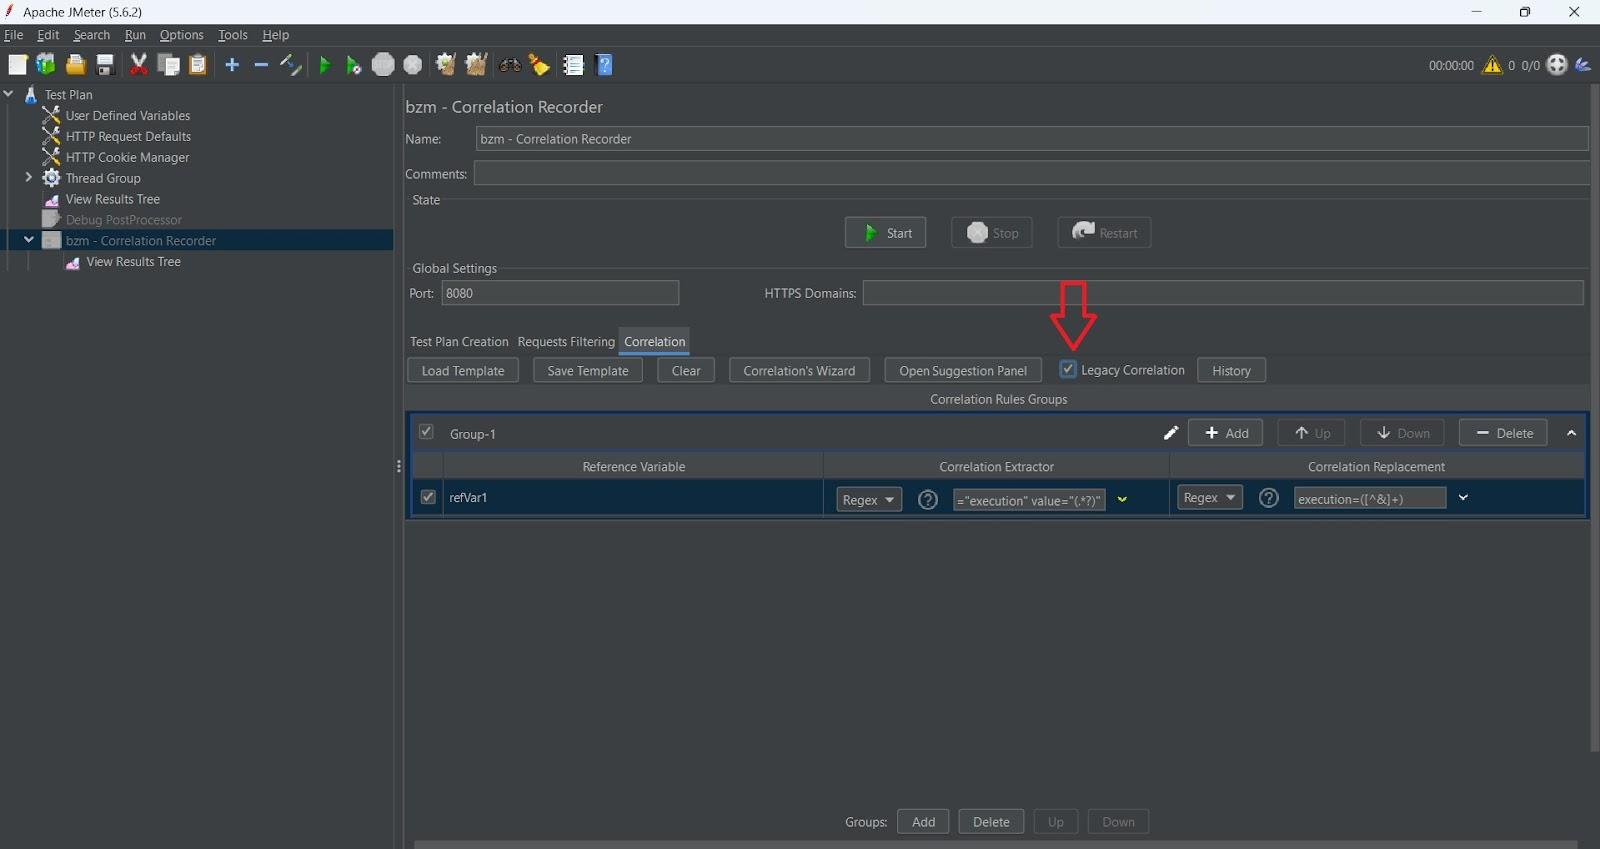
Task: Open the Run menu
Action: coord(135,35)
